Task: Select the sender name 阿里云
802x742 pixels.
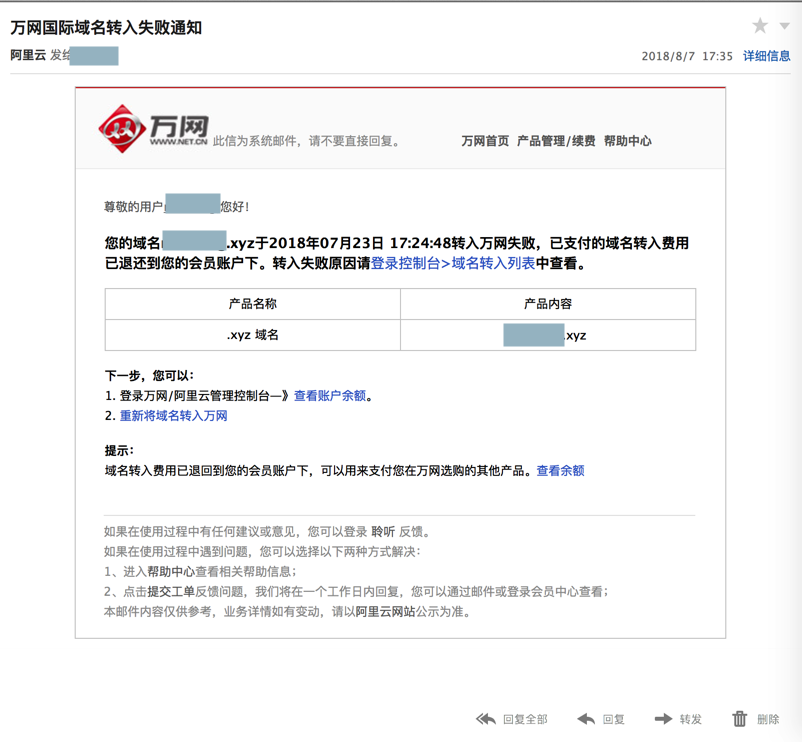Action: (28, 55)
